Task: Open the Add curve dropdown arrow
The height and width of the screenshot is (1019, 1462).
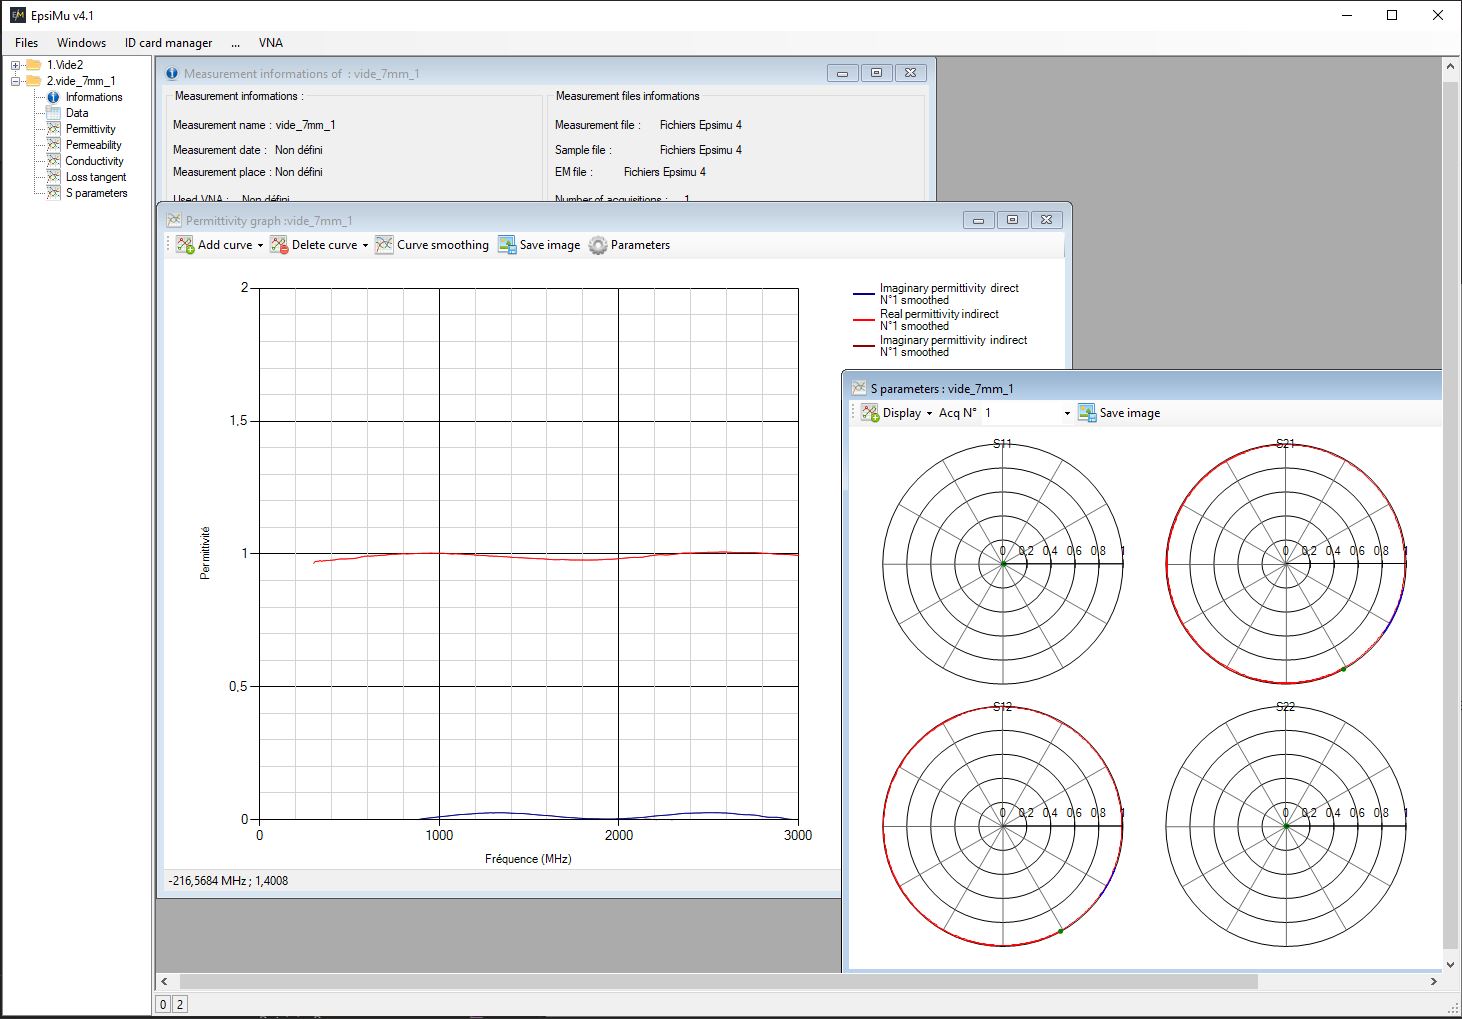Action: 260,245
